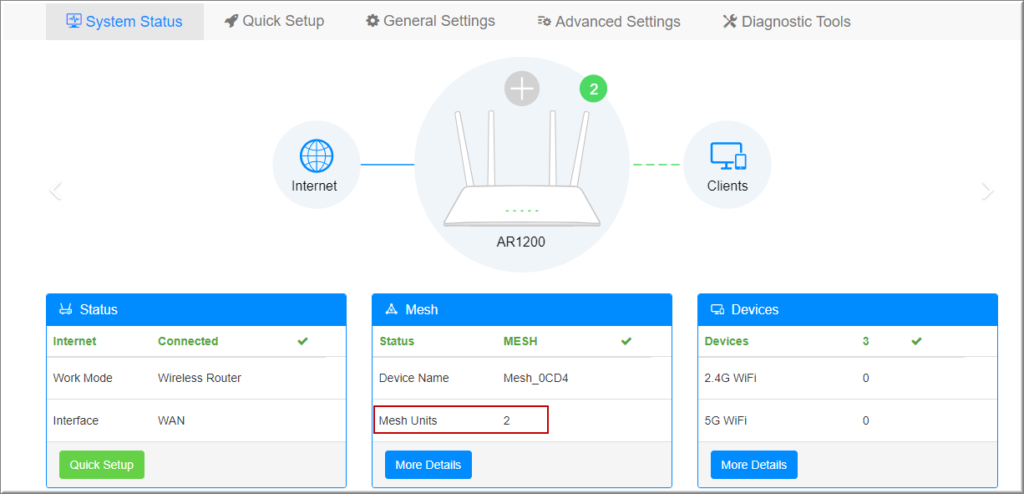The height and width of the screenshot is (494, 1024).
Task: Click the Clients devices icon
Action: pos(727,156)
